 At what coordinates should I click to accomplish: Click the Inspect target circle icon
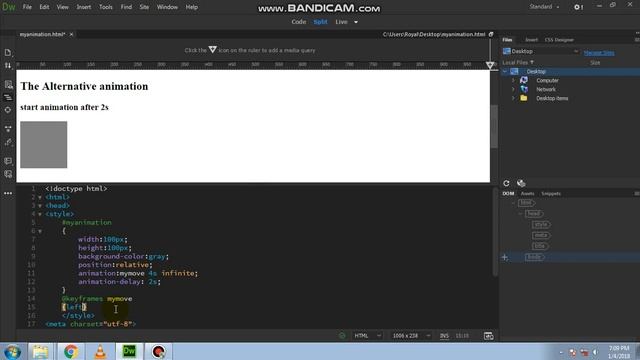coord(8,110)
